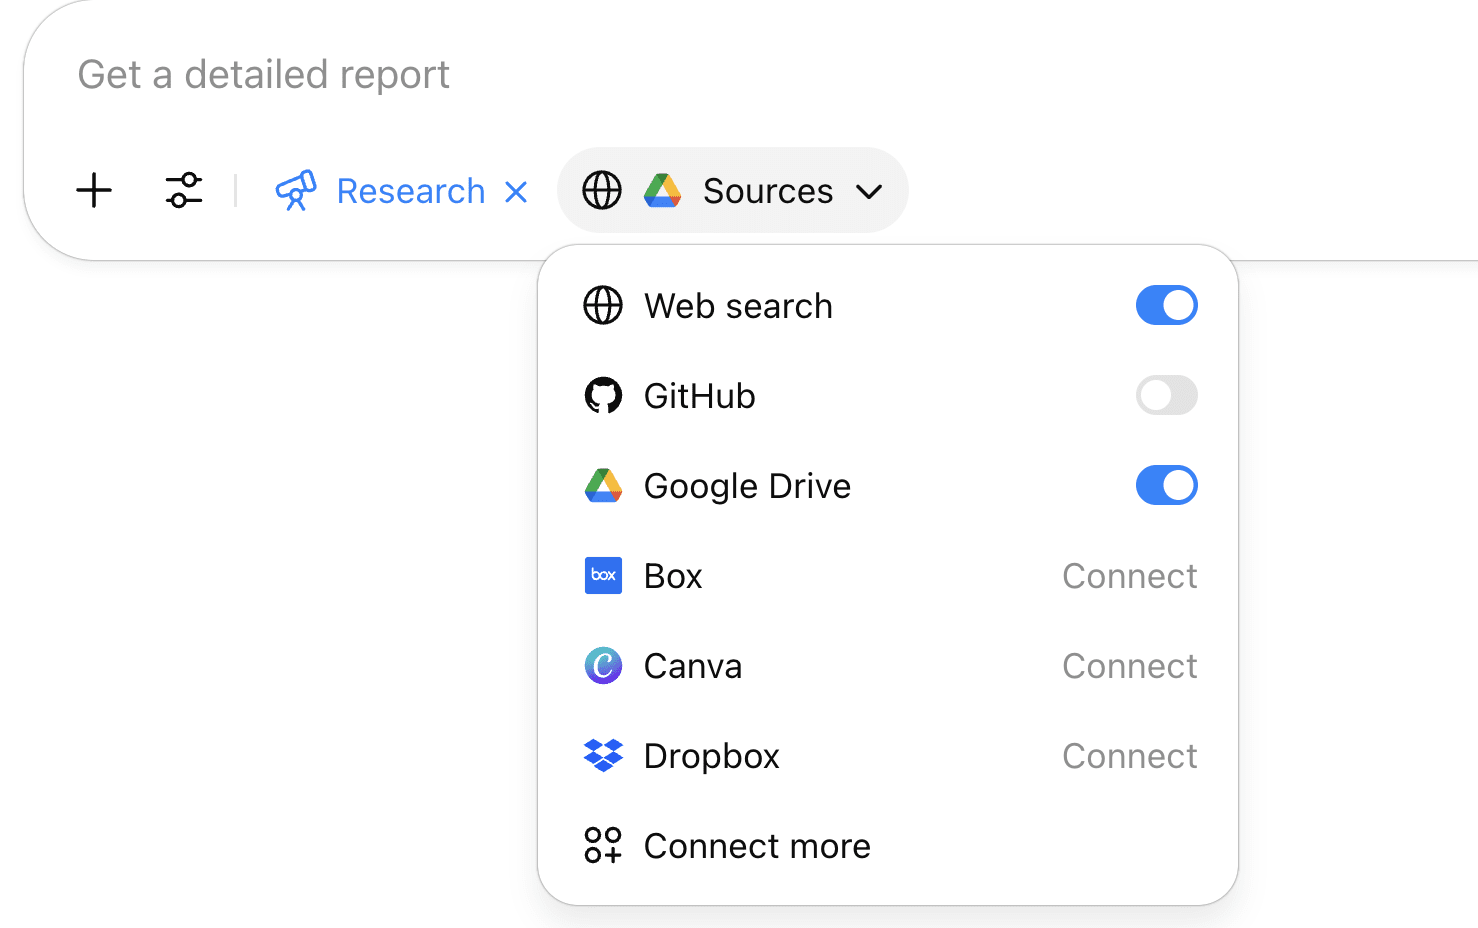Click the Connect more apps icon
Image resolution: width=1478 pixels, height=928 pixels.
pos(603,845)
